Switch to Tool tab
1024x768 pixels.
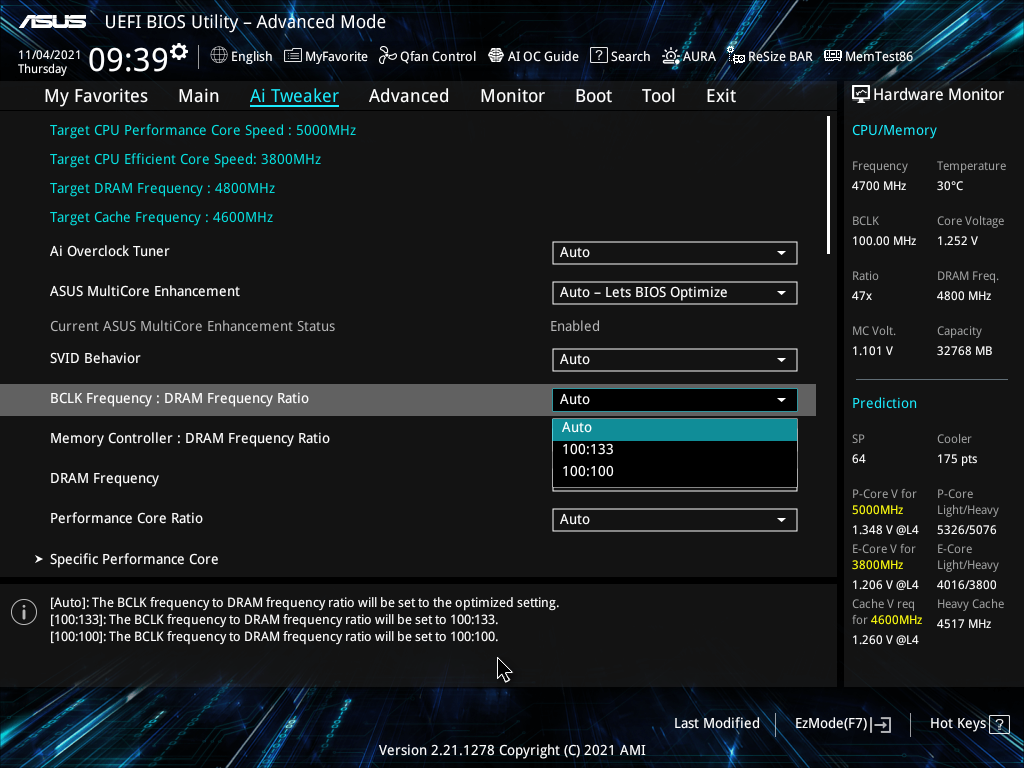[x=658, y=96]
